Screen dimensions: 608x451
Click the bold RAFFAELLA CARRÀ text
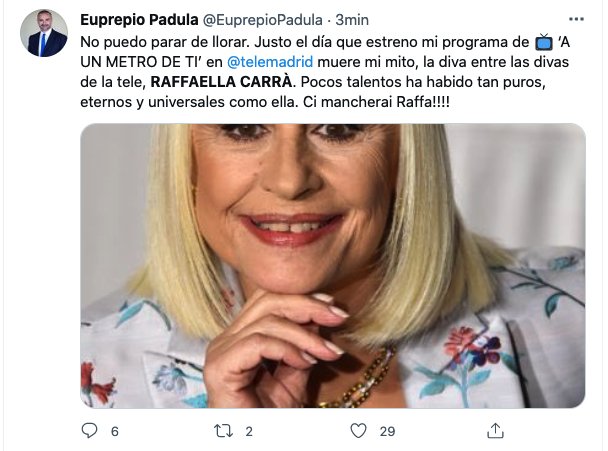221,82
